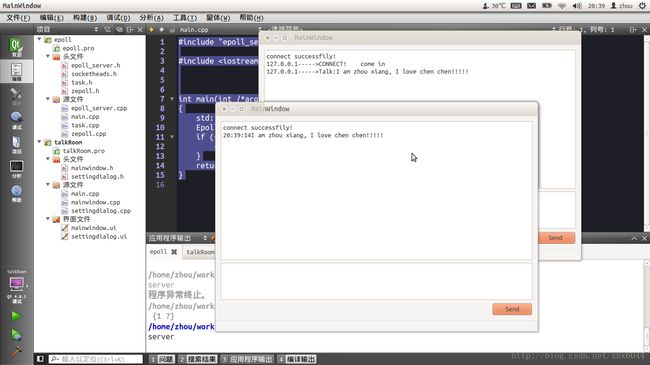Collapse the talkRoom forms folder
650x365 pixels.
click(48, 219)
